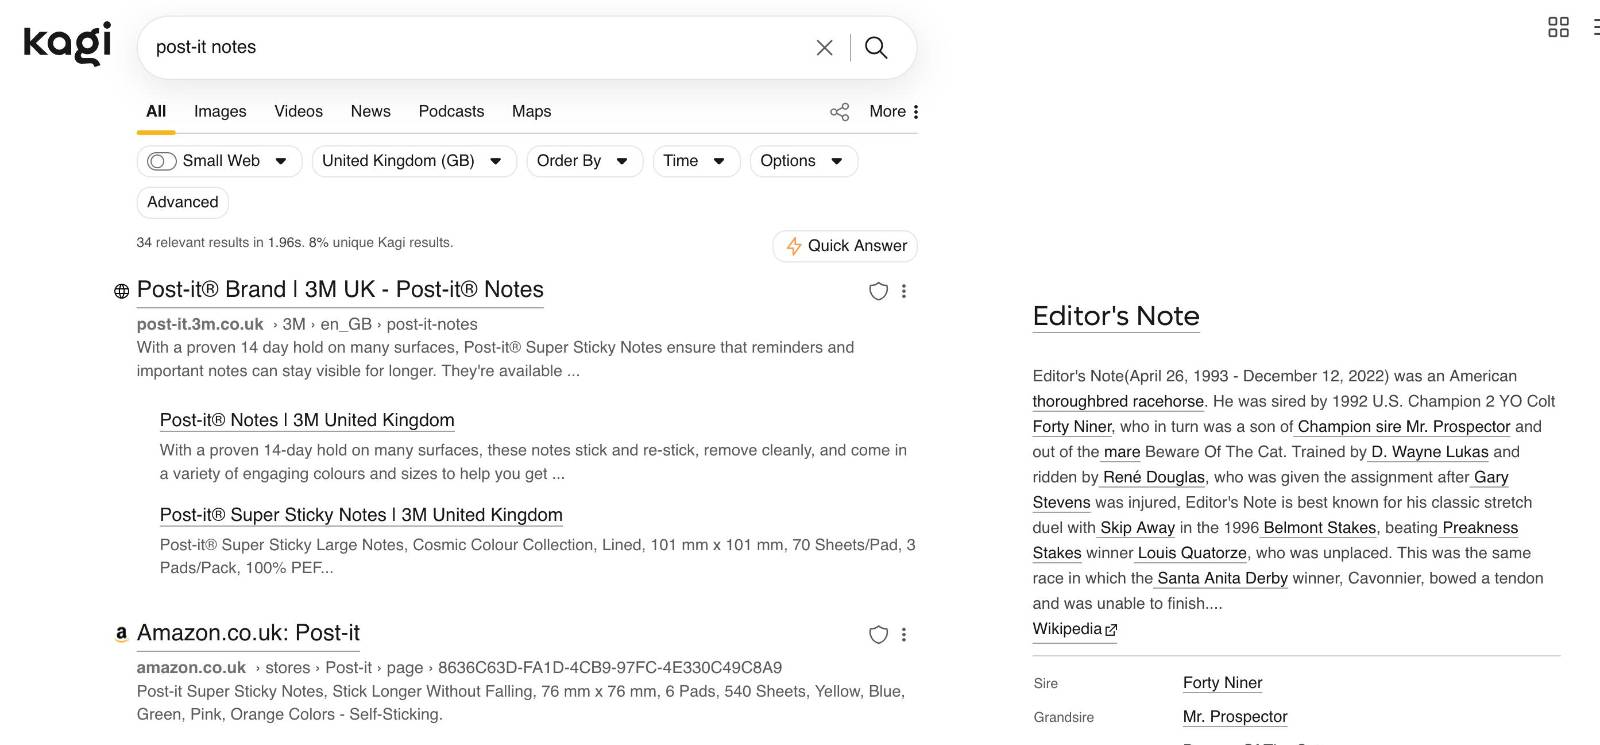
Task: Follow the René Douglas link
Action: [1155, 477]
